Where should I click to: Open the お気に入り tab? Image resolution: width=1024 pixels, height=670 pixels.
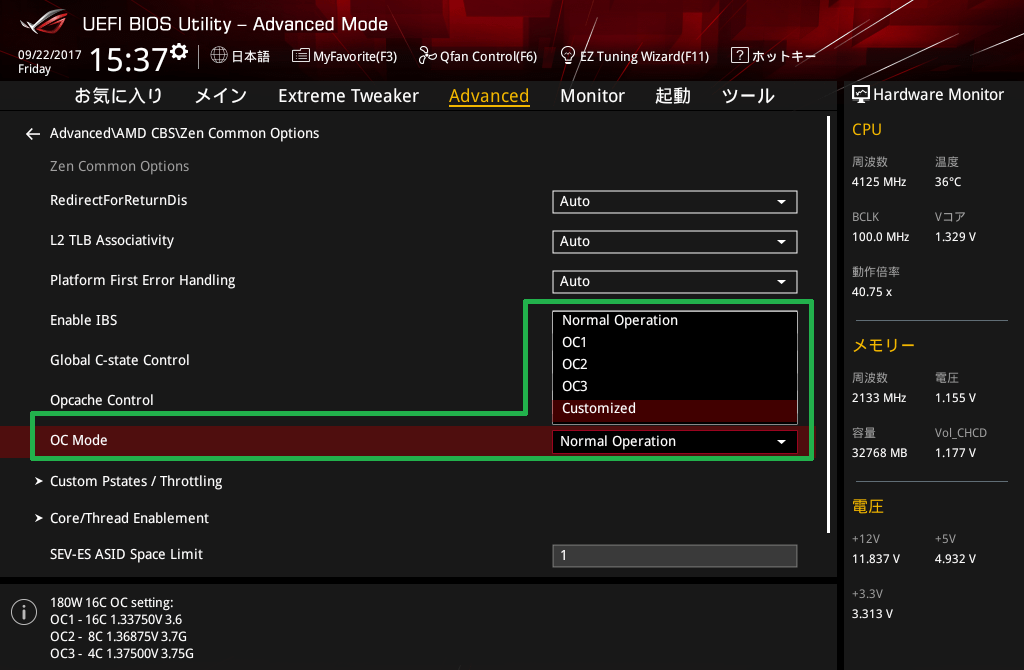coord(118,96)
